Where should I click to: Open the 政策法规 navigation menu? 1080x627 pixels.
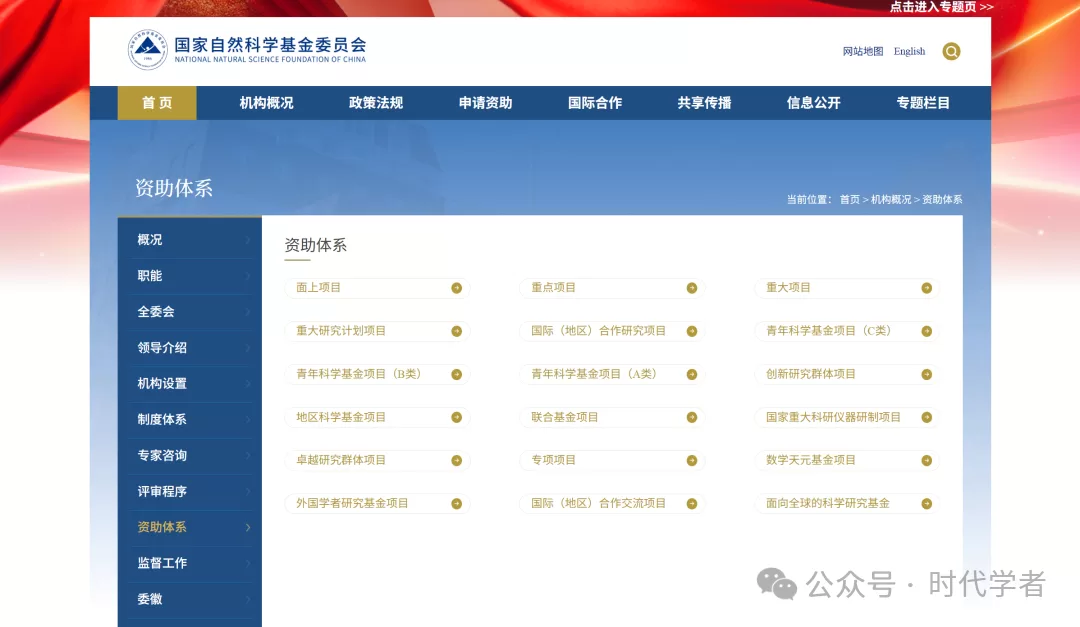coord(376,103)
